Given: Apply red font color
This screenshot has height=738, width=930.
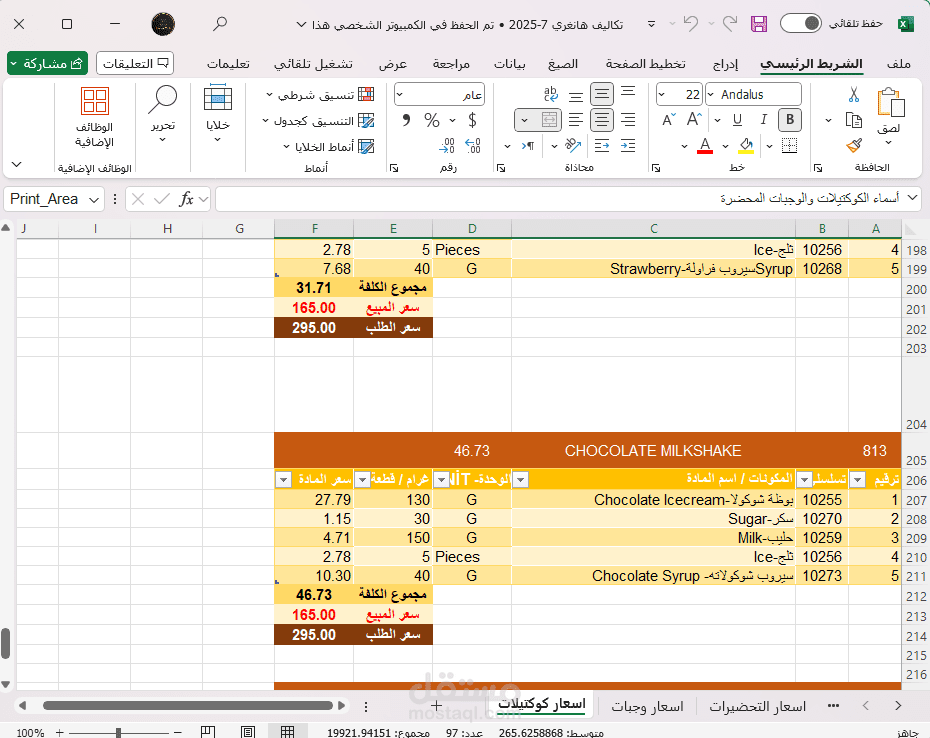Looking at the screenshot, I should click(x=705, y=145).
